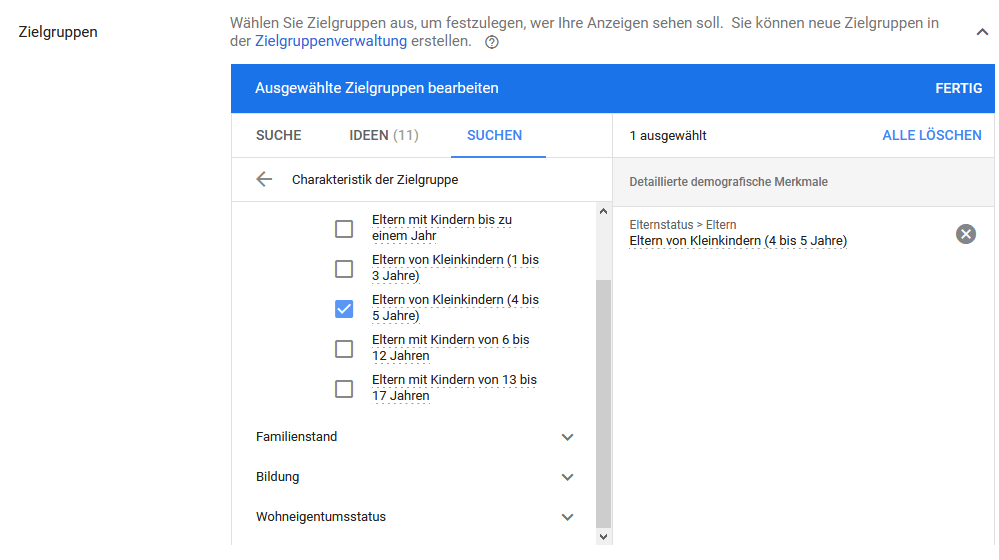This screenshot has width=999, height=560.
Task: Expand the Wohneigentumsstatus category
Action: point(567,517)
